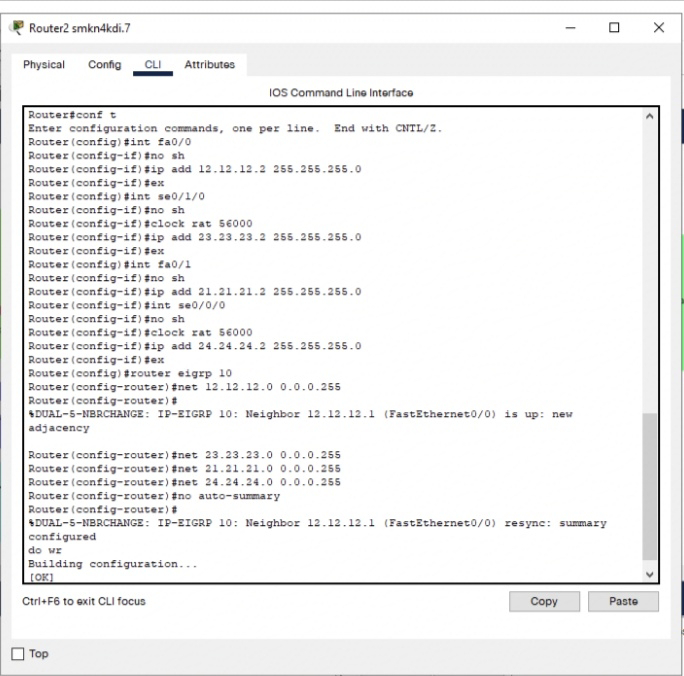Screen dimensions: 684x676
Task: Open the Physical tab
Action: pos(44,65)
